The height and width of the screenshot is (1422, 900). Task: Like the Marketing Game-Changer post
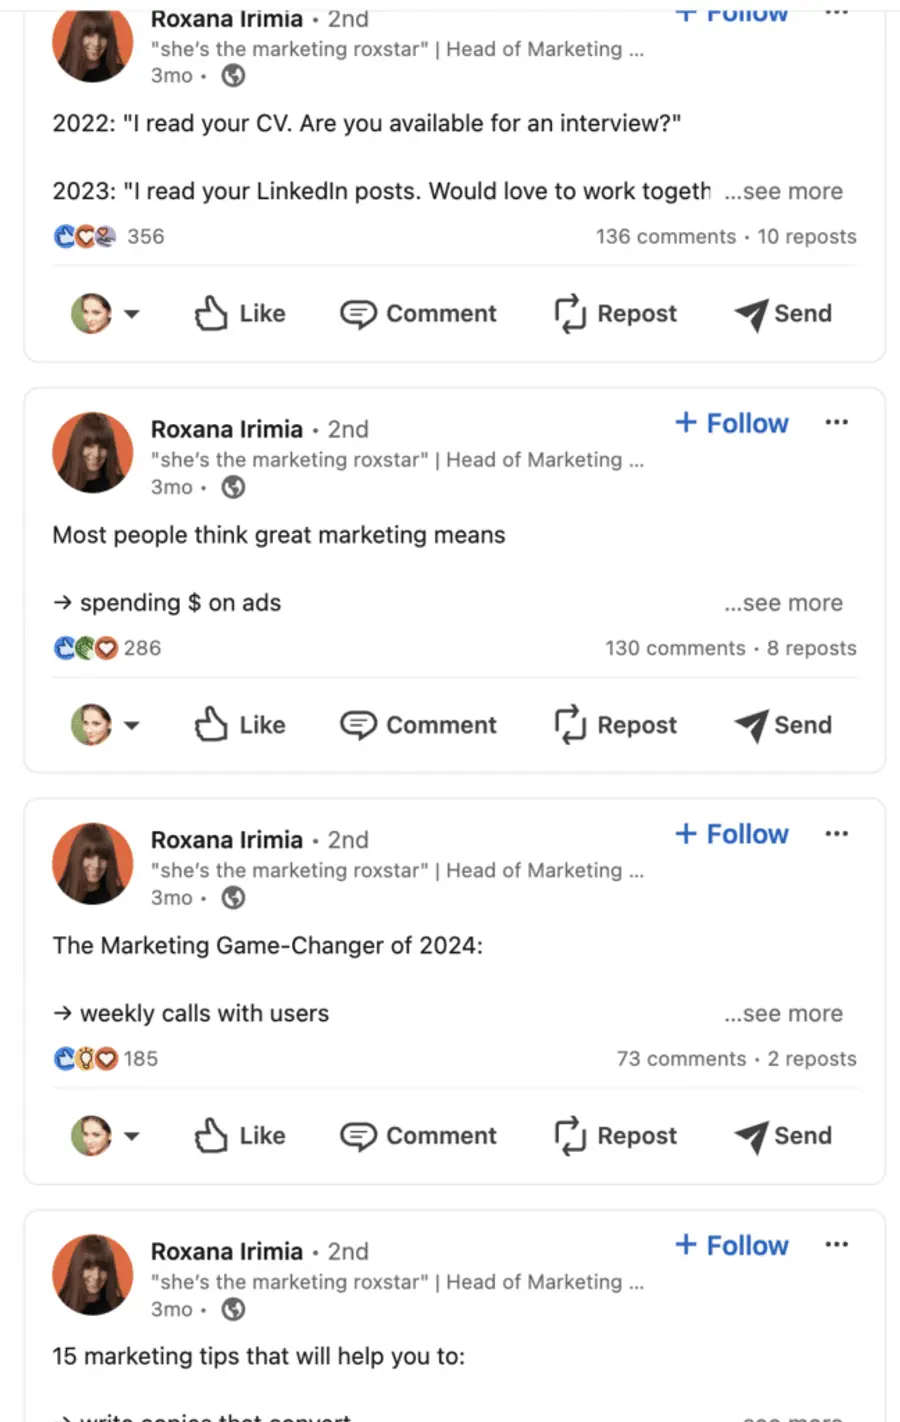pyautogui.click(x=240, y=1136)
